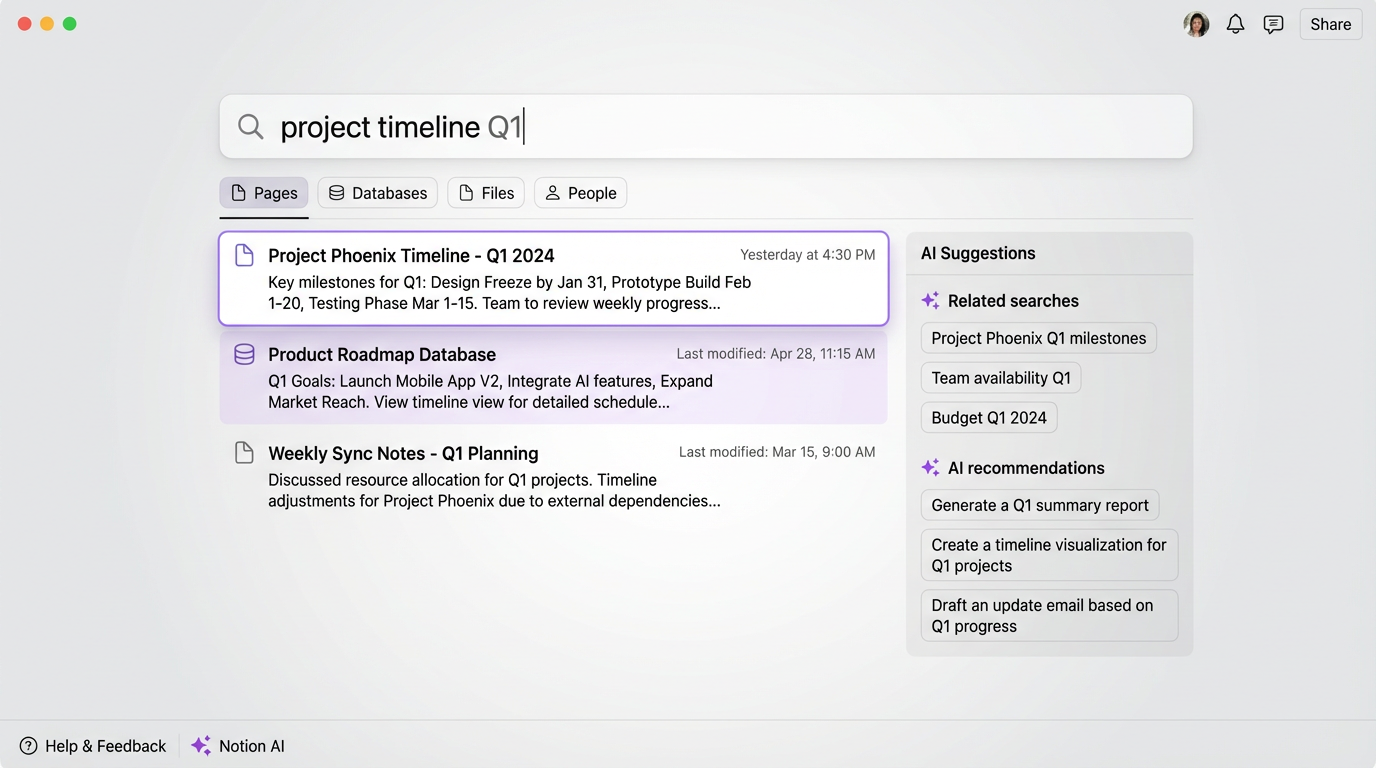Click the Share button

coord(1330,23)
